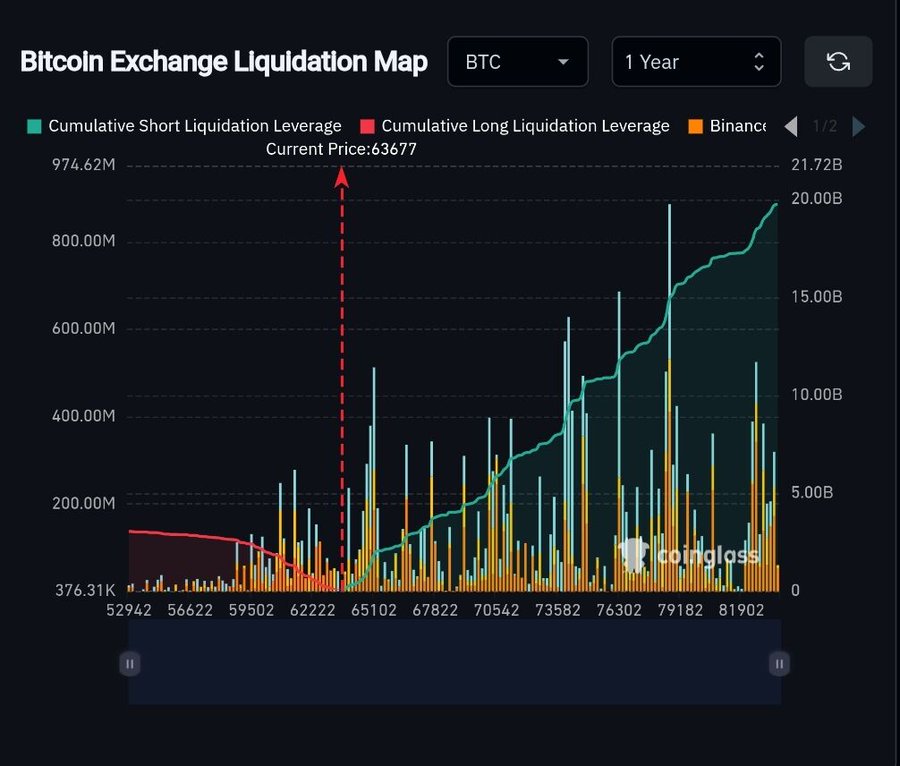
Task: Click the Bitcoin Exchange Liquidation Map title
Action: (x=224, y=61)
